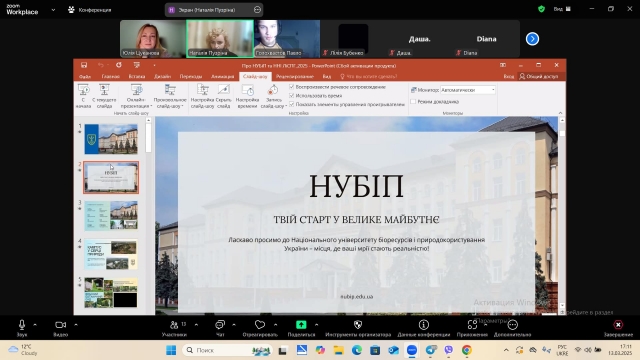Image resolution: width=640 pixels, height=360 pixels.
Task: Click the Windows Start button
Action: (x=171, y=350)
